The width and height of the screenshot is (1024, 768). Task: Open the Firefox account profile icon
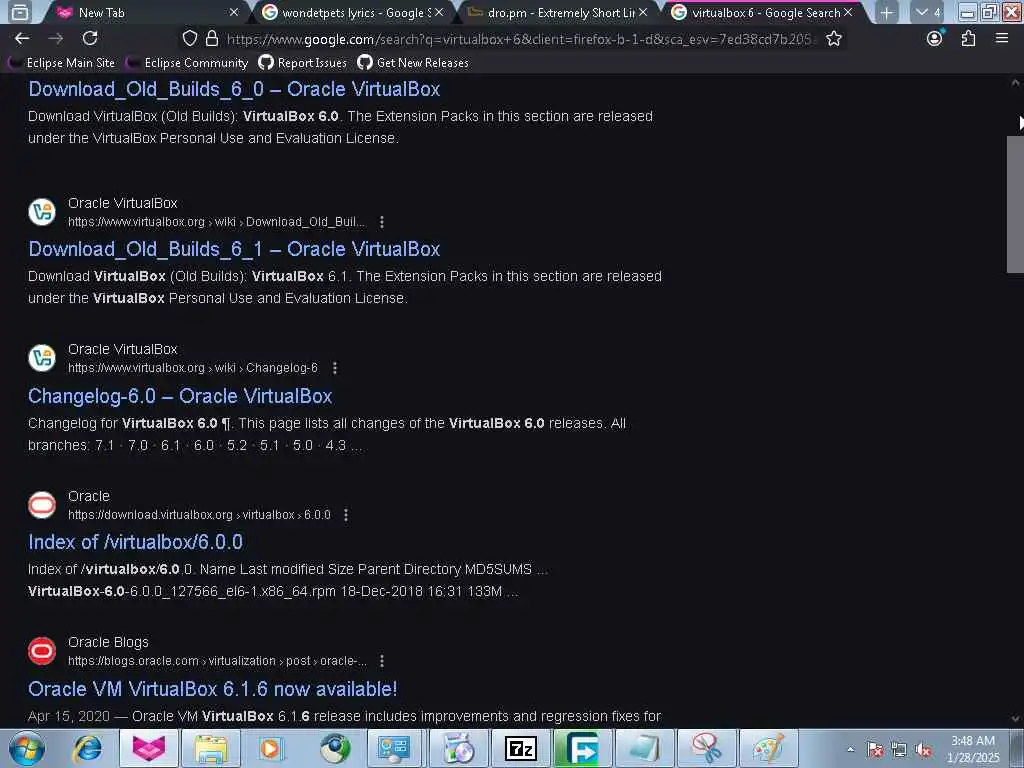[x=935, y=39]
